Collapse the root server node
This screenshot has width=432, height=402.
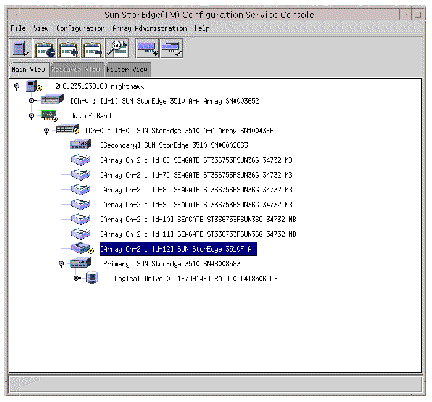17,87
